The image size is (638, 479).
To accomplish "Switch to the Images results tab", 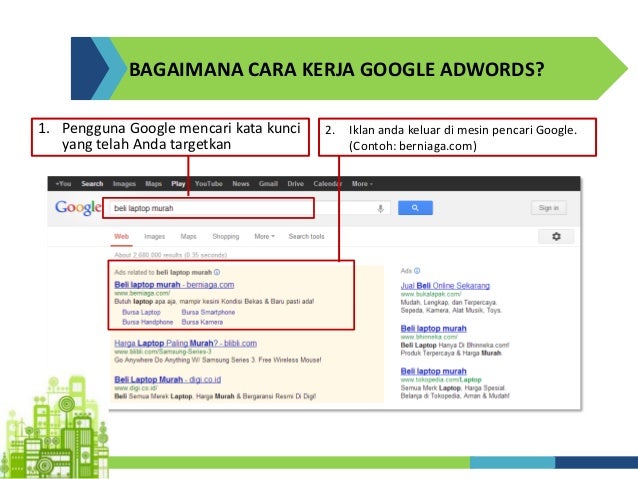I will [155, 236].
